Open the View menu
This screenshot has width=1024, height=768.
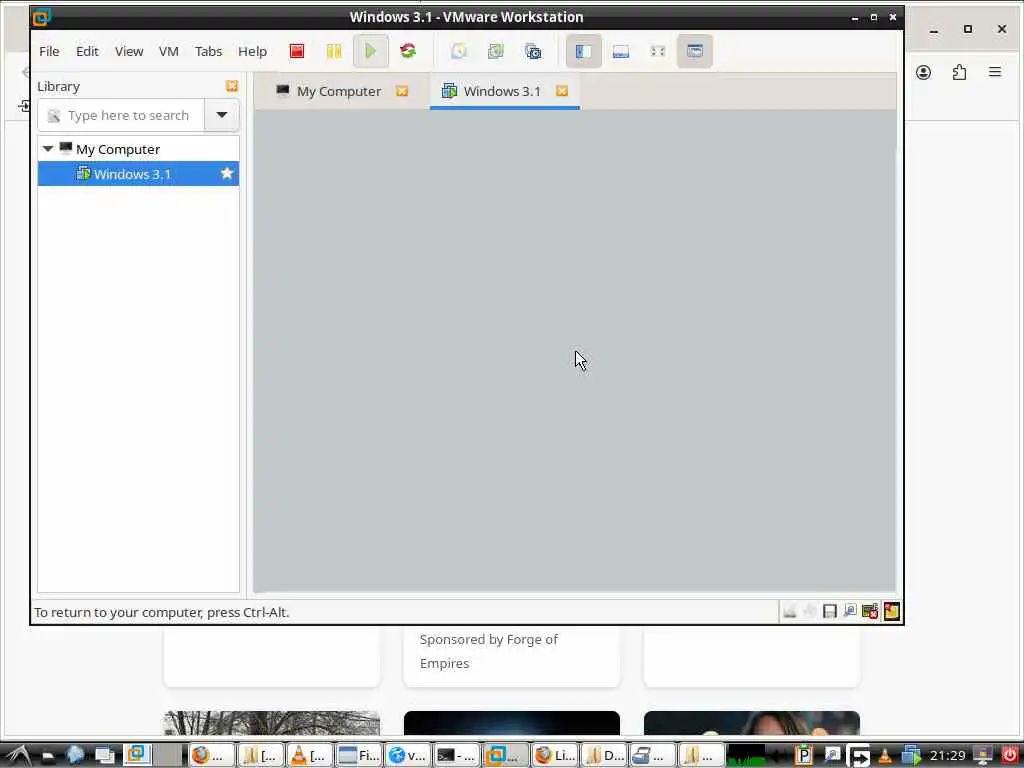(x=129, y=51)
